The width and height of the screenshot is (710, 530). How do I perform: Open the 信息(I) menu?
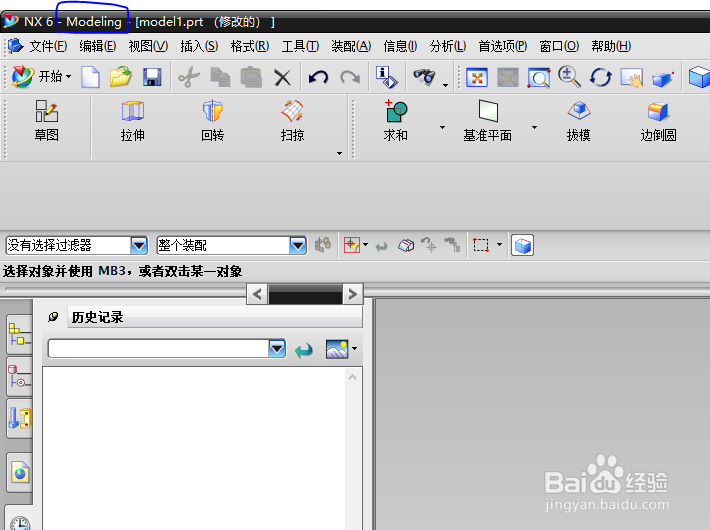click(x=400, y=46)
